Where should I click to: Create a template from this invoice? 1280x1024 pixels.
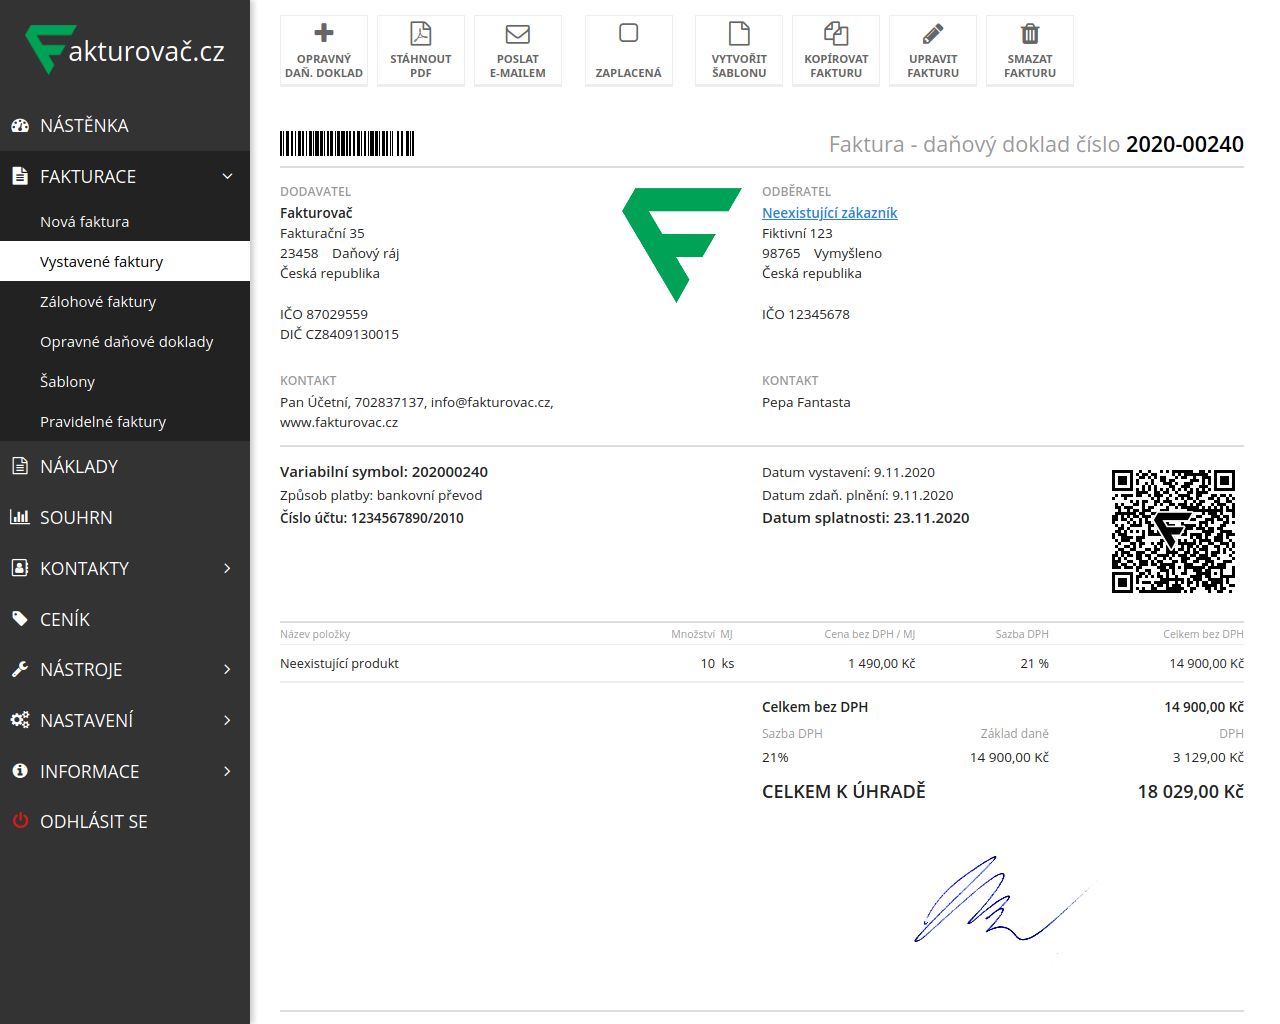coord(739,50)
